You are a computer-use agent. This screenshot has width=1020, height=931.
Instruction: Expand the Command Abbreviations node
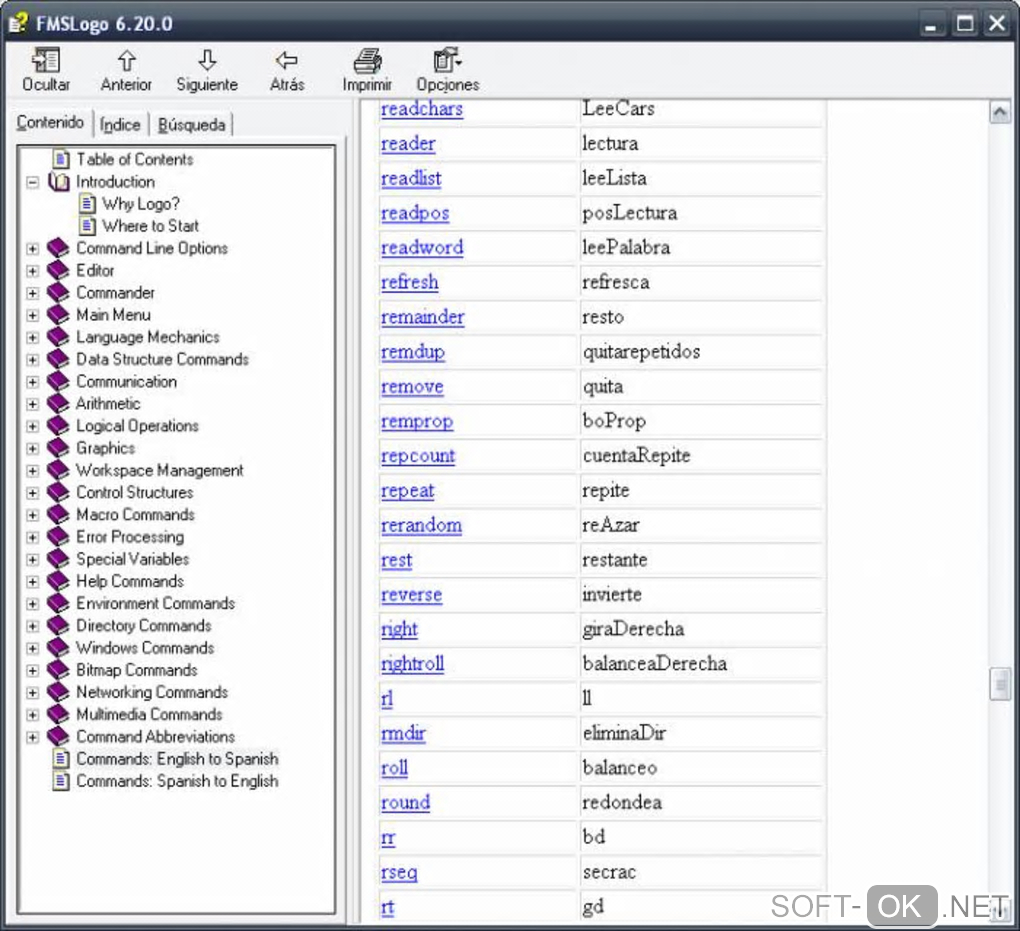[33, 737]
